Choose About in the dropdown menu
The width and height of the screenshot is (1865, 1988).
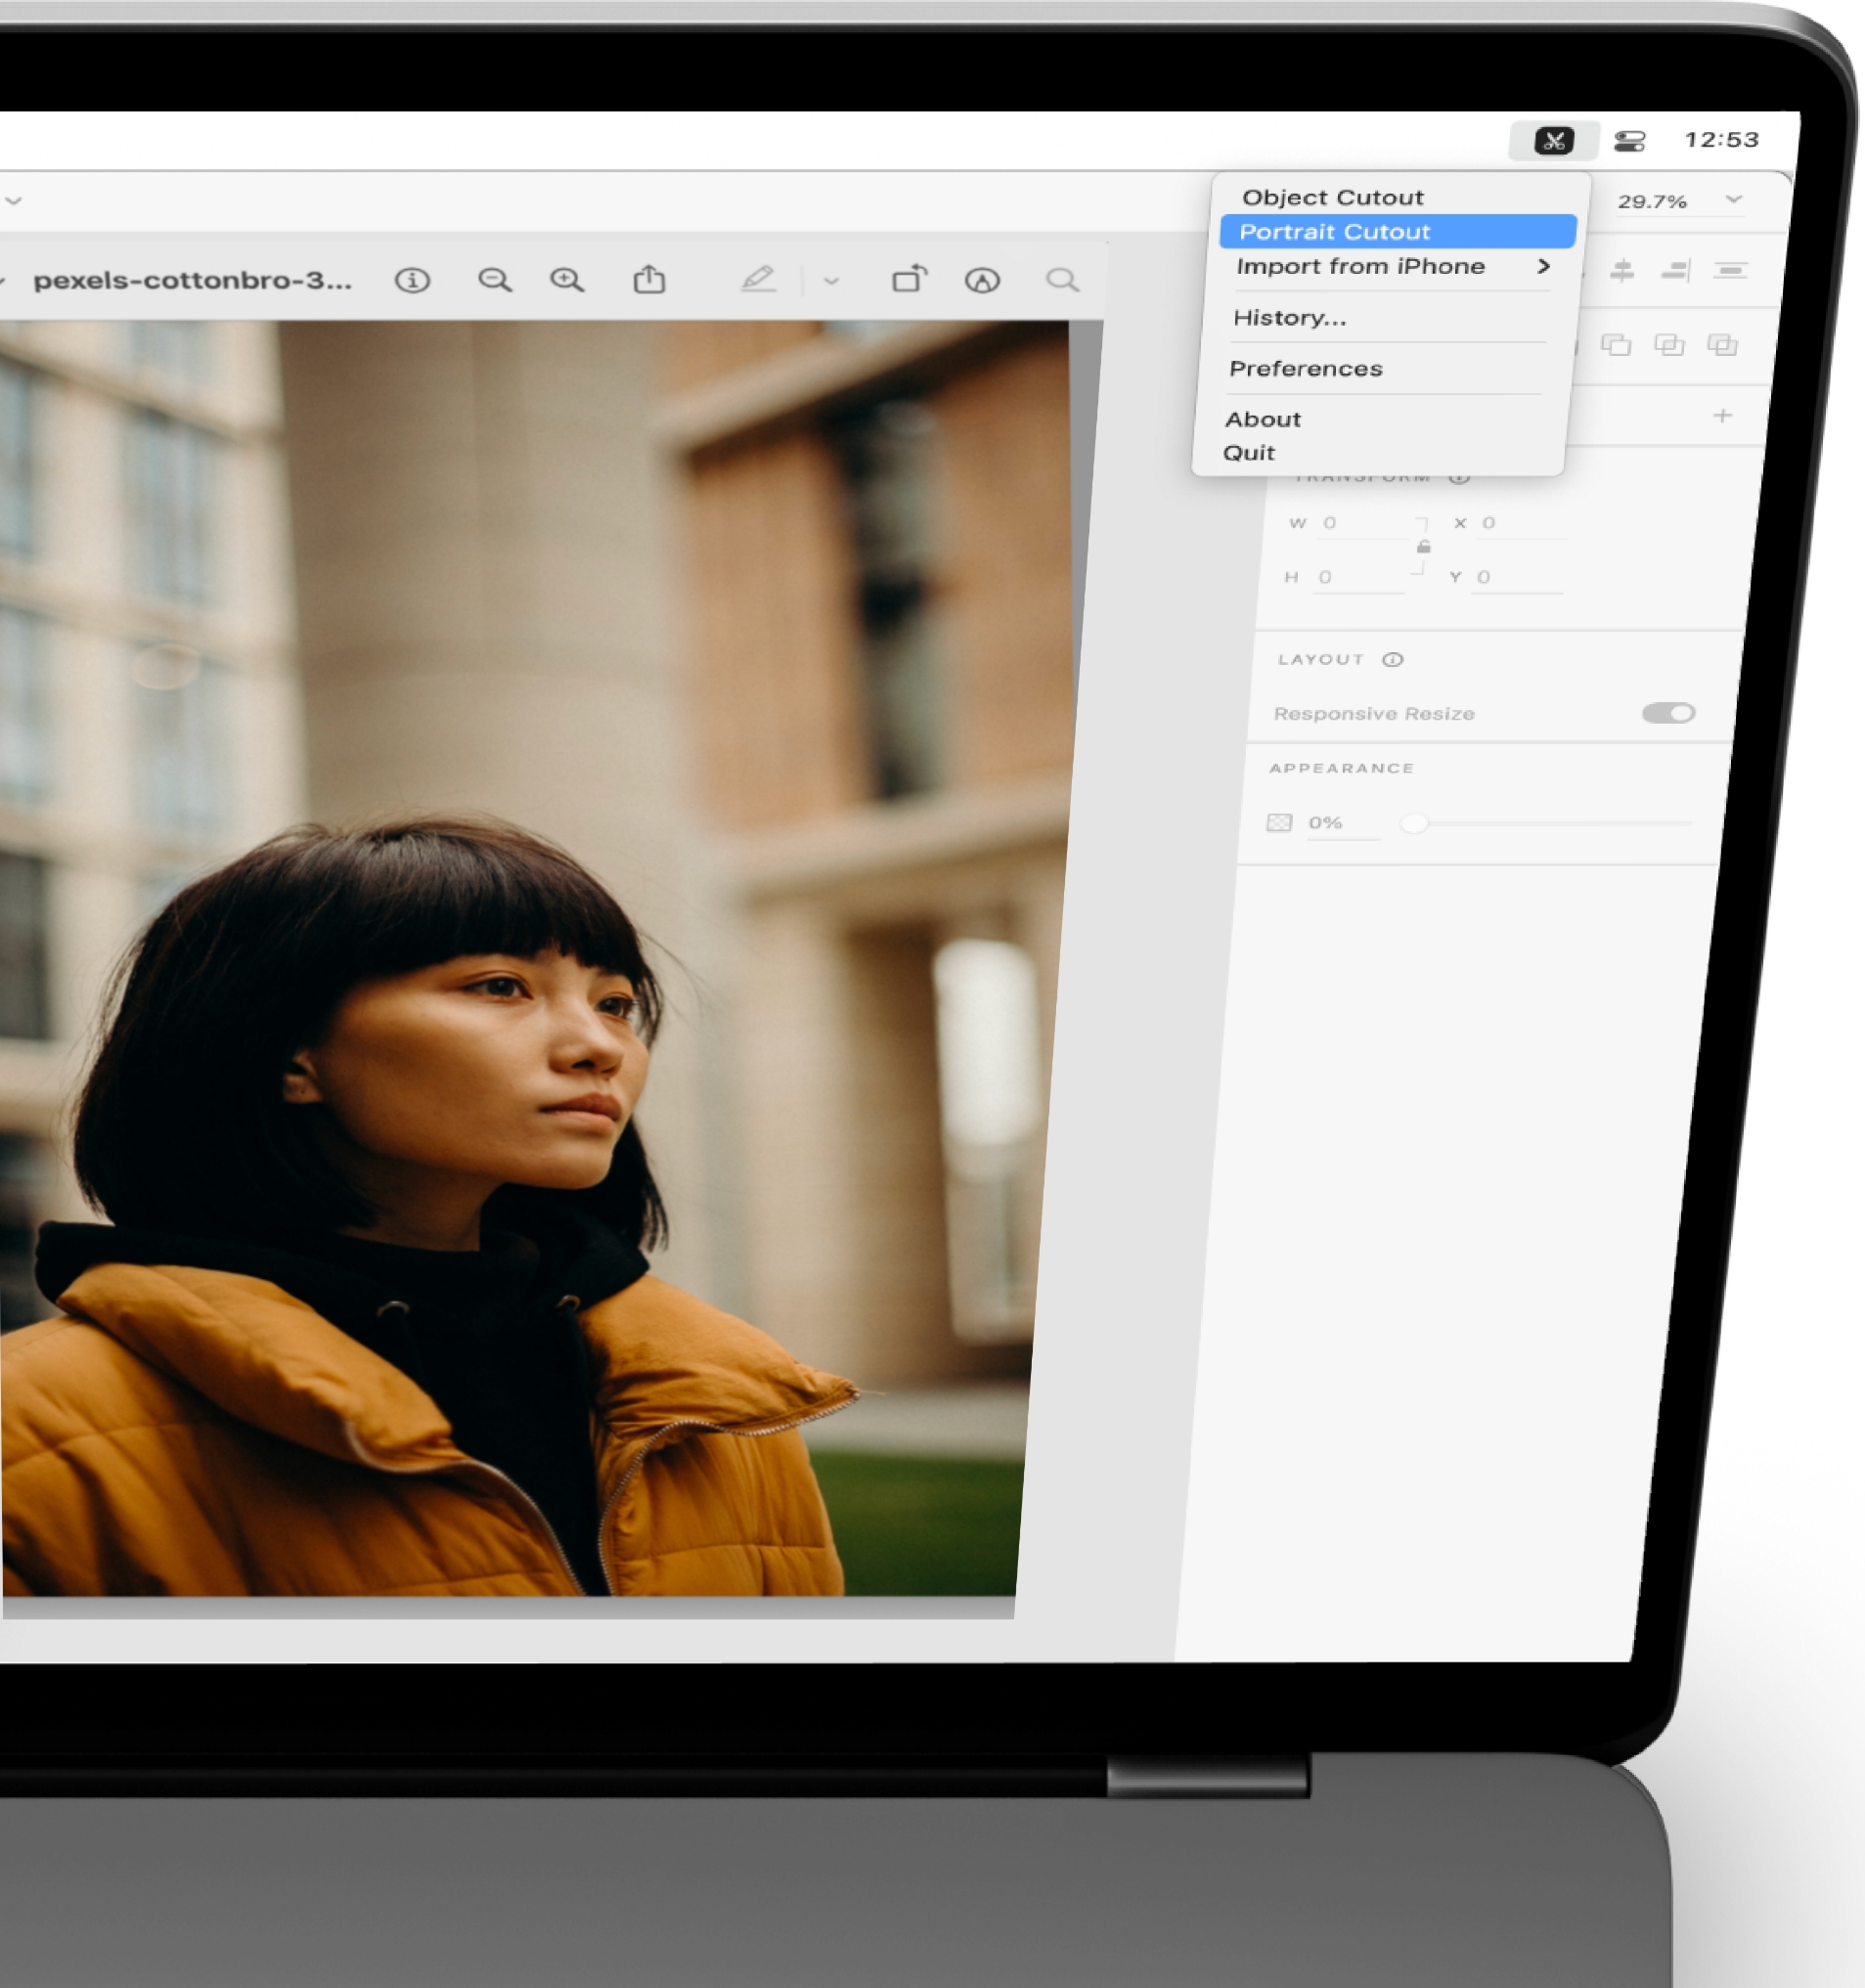(1262, 419)
